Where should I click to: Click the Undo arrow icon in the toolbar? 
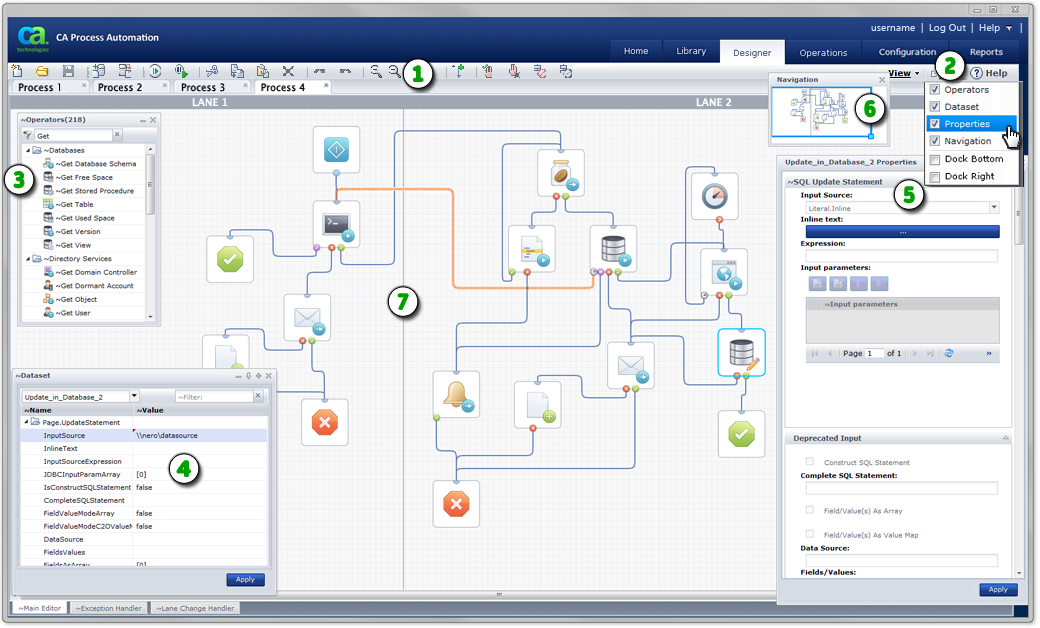click(x=320, y=70)
